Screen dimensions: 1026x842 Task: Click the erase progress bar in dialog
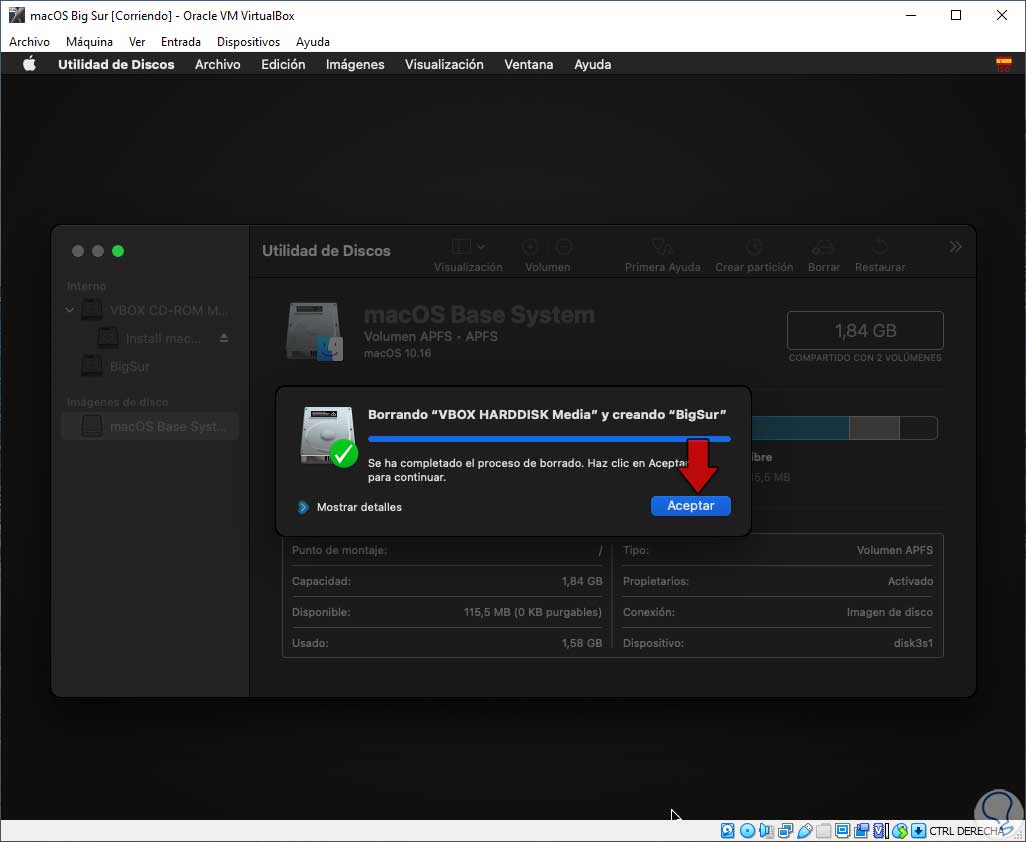click(549, 439)
